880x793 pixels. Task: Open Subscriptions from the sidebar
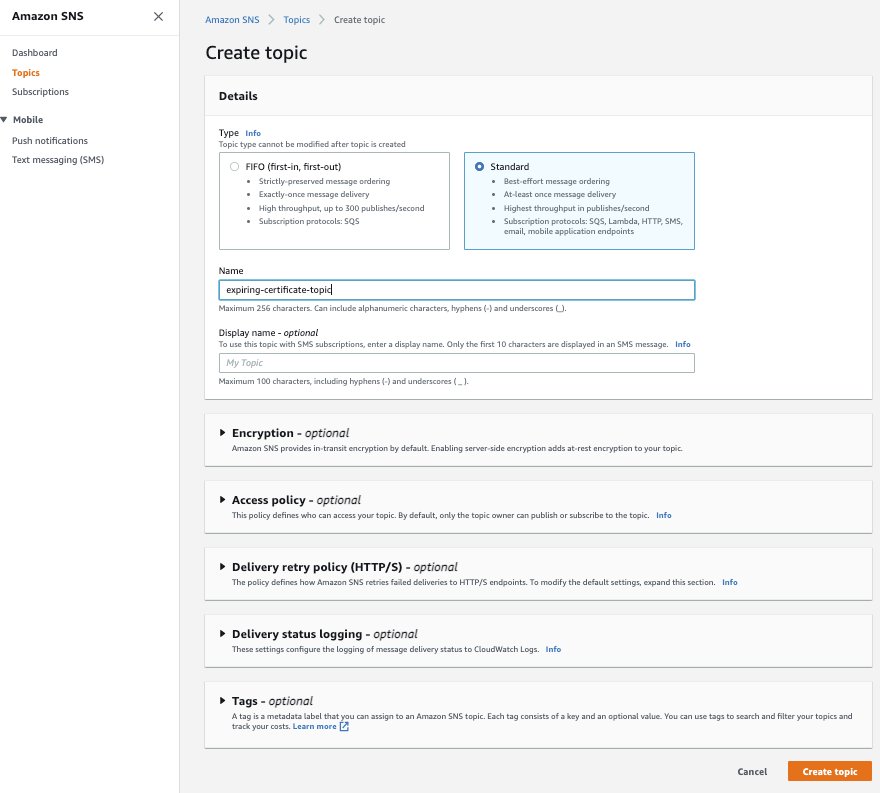click(x=40, y=91)
